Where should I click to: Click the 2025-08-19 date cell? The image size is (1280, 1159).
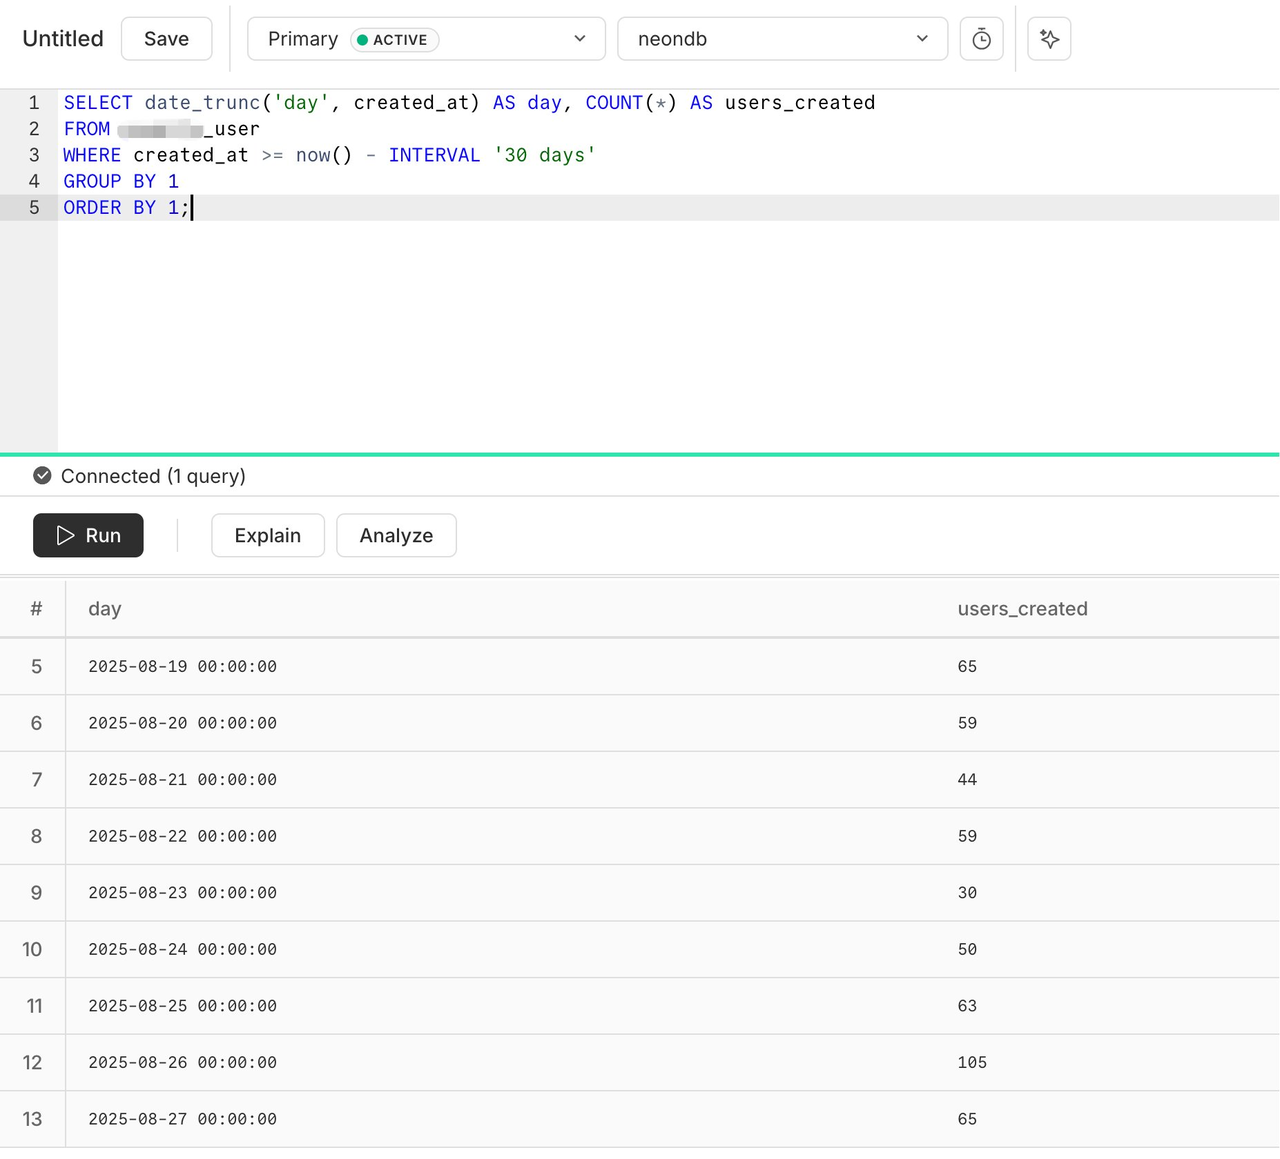182,667
